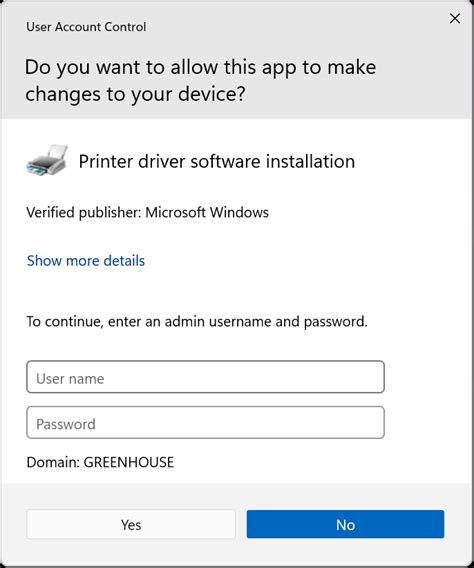Click the word 'Control' in the dialog title
The height and width of the screenshot is (568, 474).
pos(125,27)
